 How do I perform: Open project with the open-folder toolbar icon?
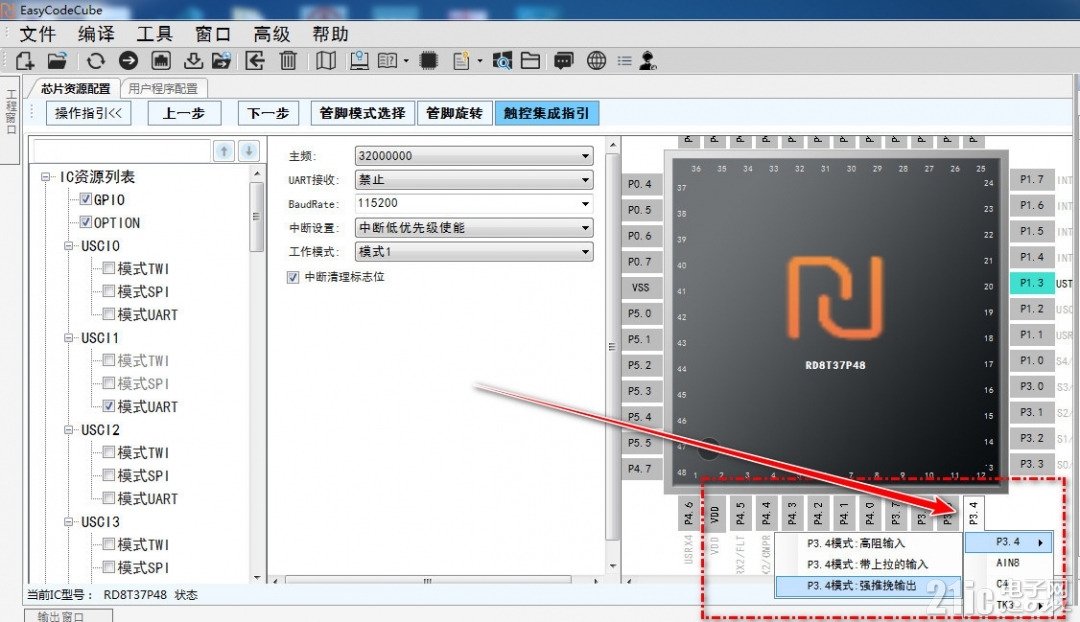[57, 61]
